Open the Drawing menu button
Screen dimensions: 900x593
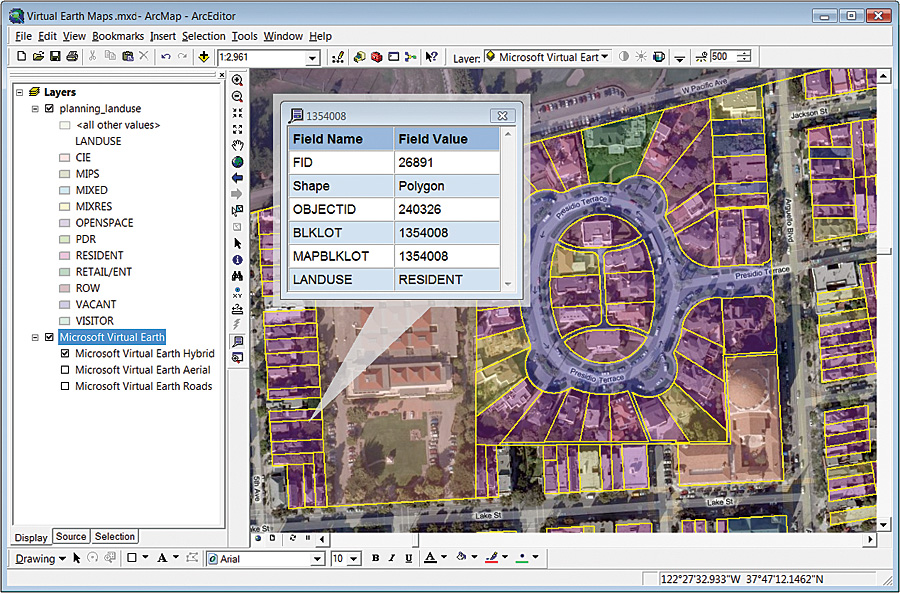pos(40,559)
